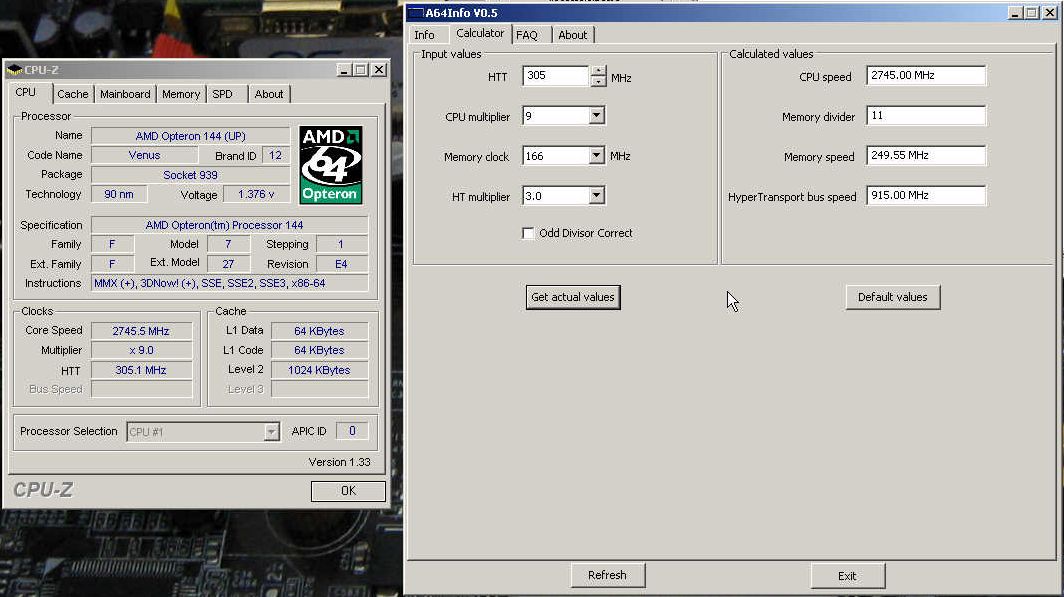The height and width of the screenshot is (597, 1064).
Task: Click the Technology value 90 nm
Action: coord(119,195)
